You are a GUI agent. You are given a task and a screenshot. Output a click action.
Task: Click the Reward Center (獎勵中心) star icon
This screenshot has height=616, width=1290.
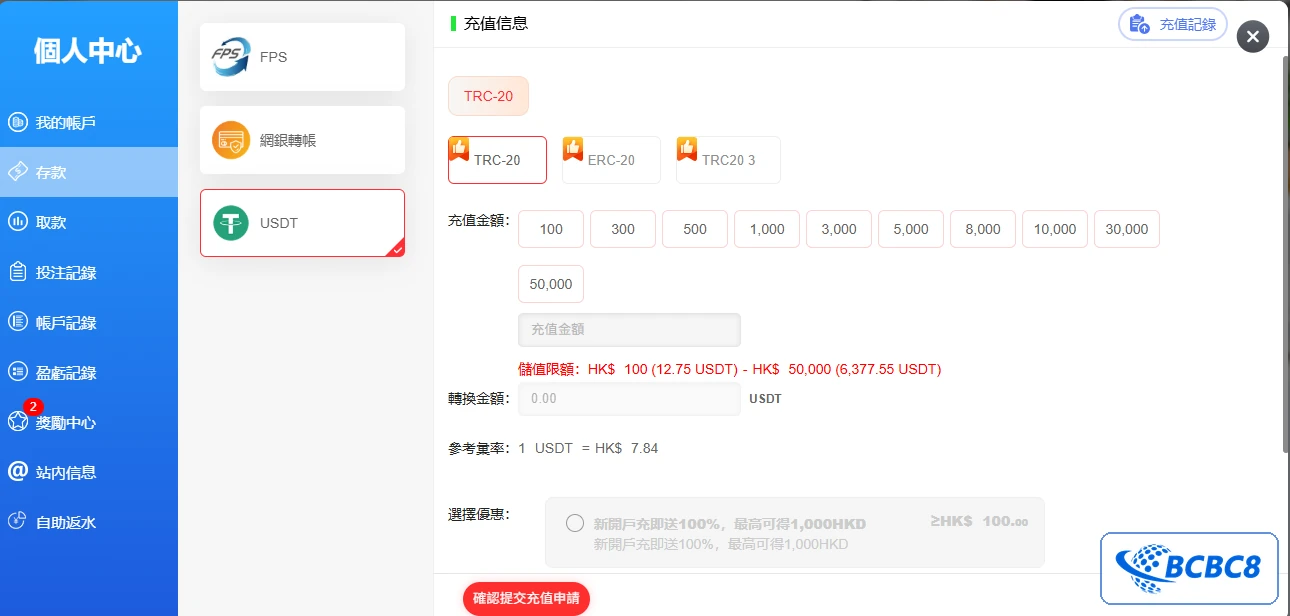(17, 422)
